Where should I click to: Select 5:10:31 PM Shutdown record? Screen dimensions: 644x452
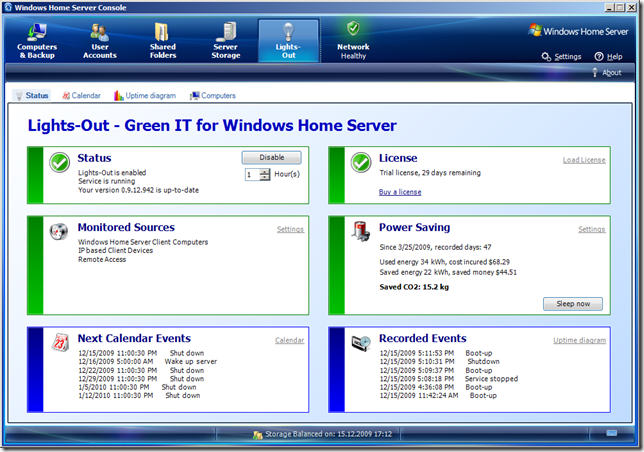439,362
